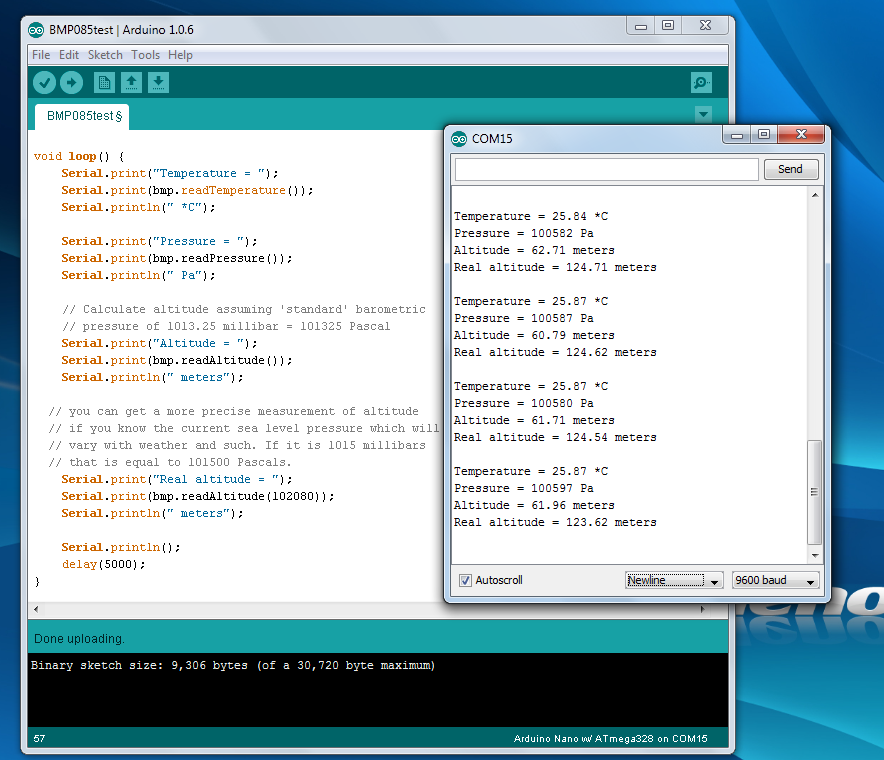This screenshot has height=760, width=884.
Task: Open the Help menu
Action: point(180,55)
